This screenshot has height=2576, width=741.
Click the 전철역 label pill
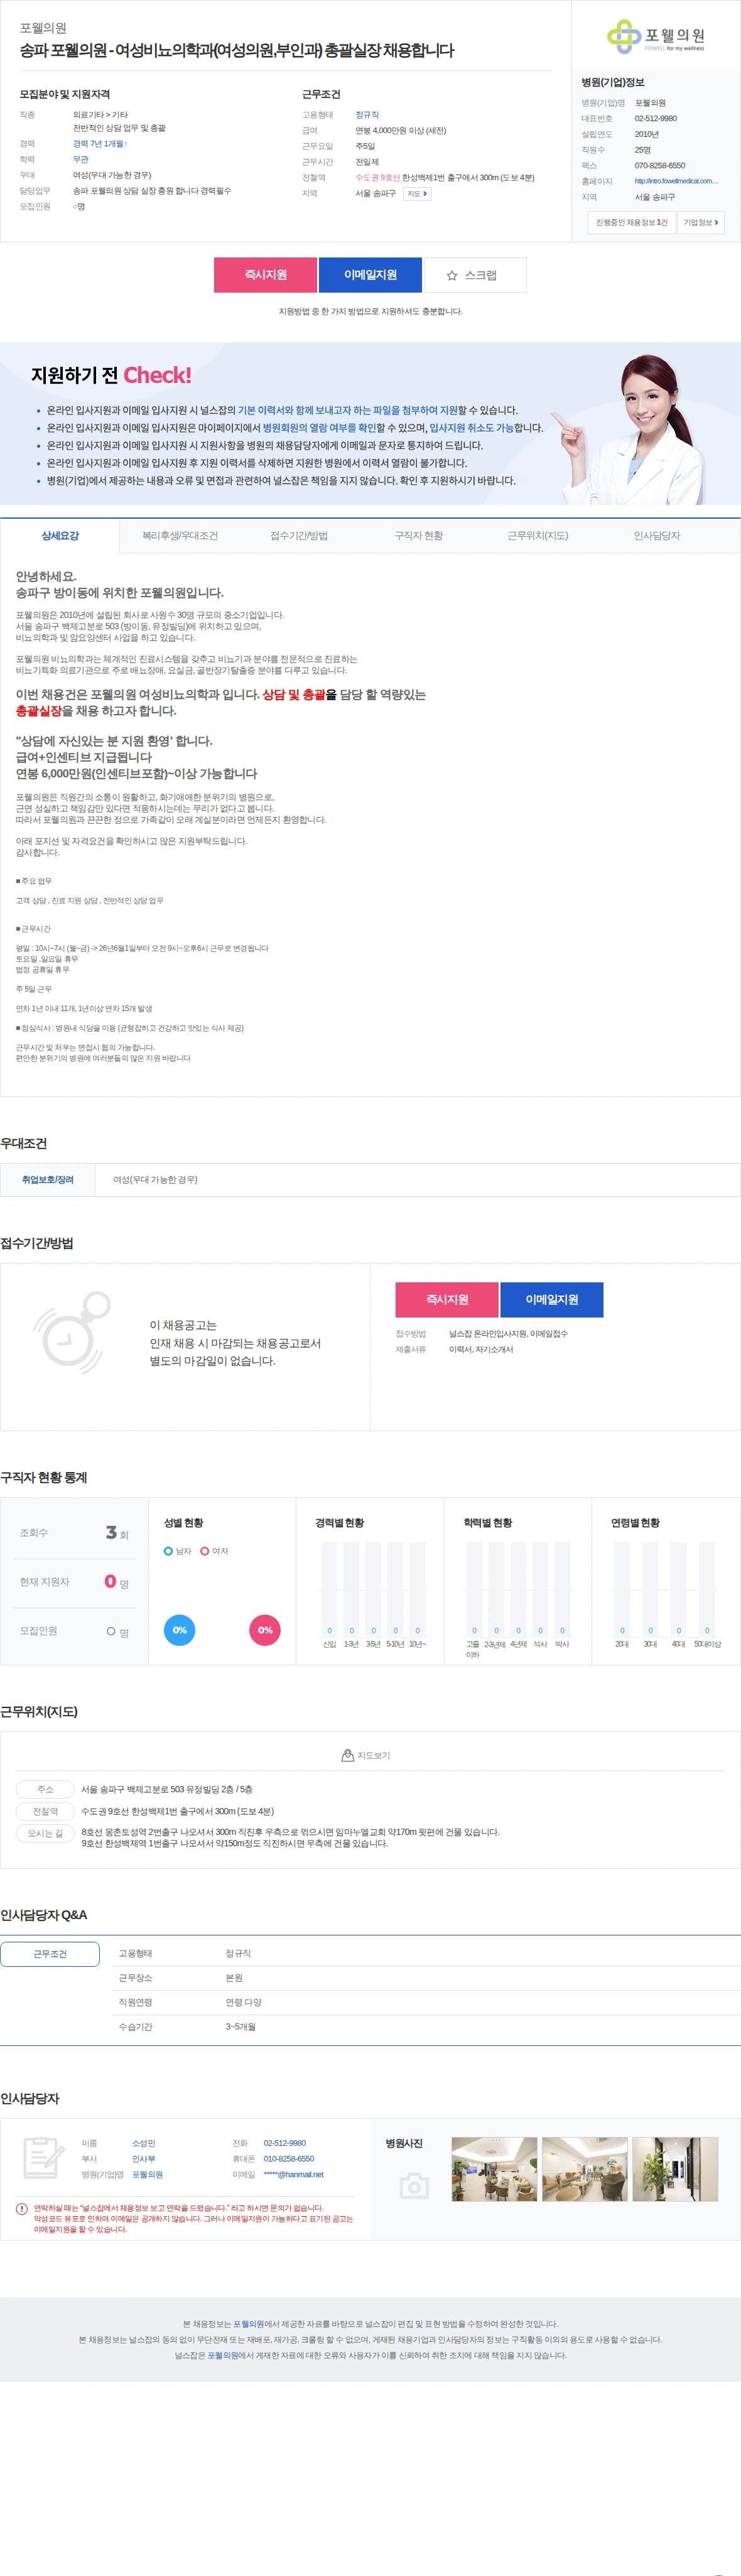click(x=45, y=1811)
